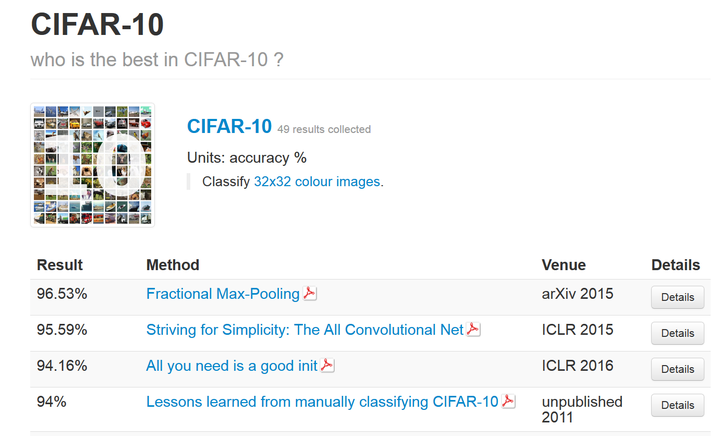Open the Fractional Max-Pooling paper link

coord(223,294)
